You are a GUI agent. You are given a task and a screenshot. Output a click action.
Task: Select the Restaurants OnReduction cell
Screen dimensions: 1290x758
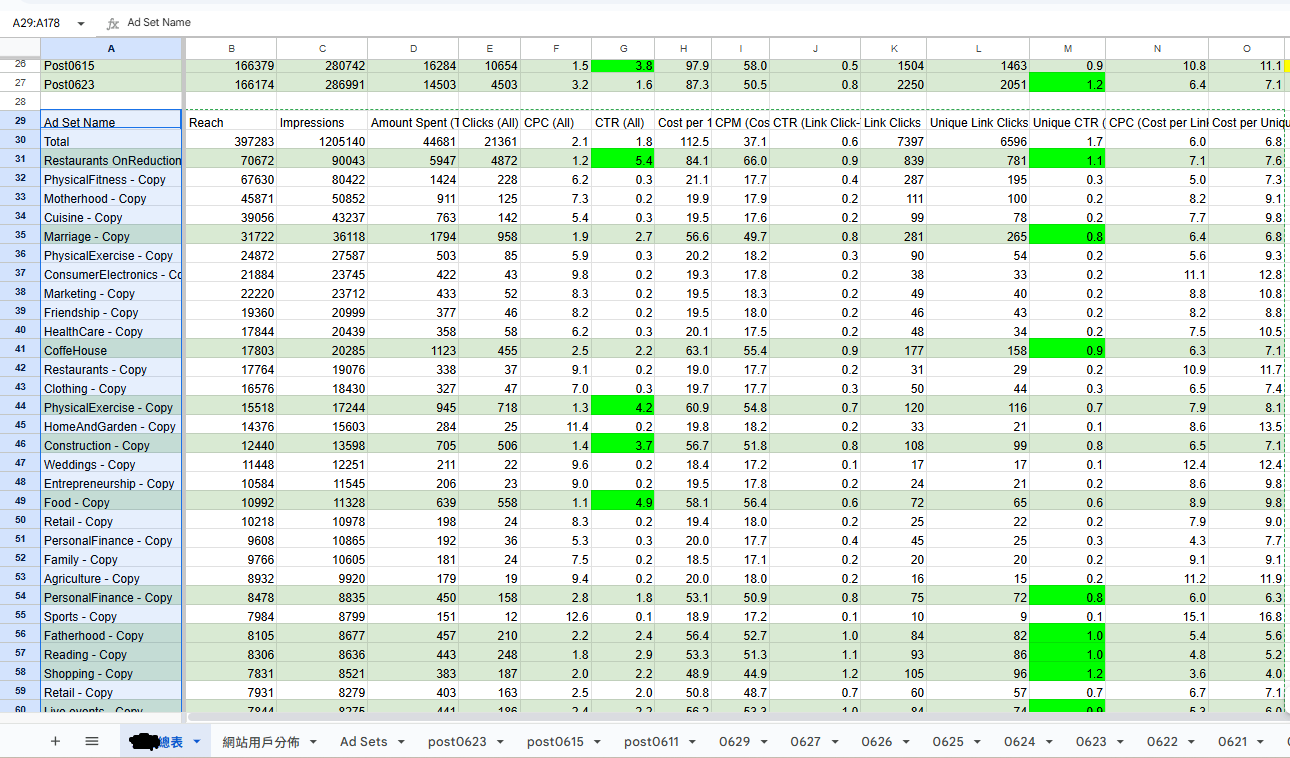tap(112, 161)
